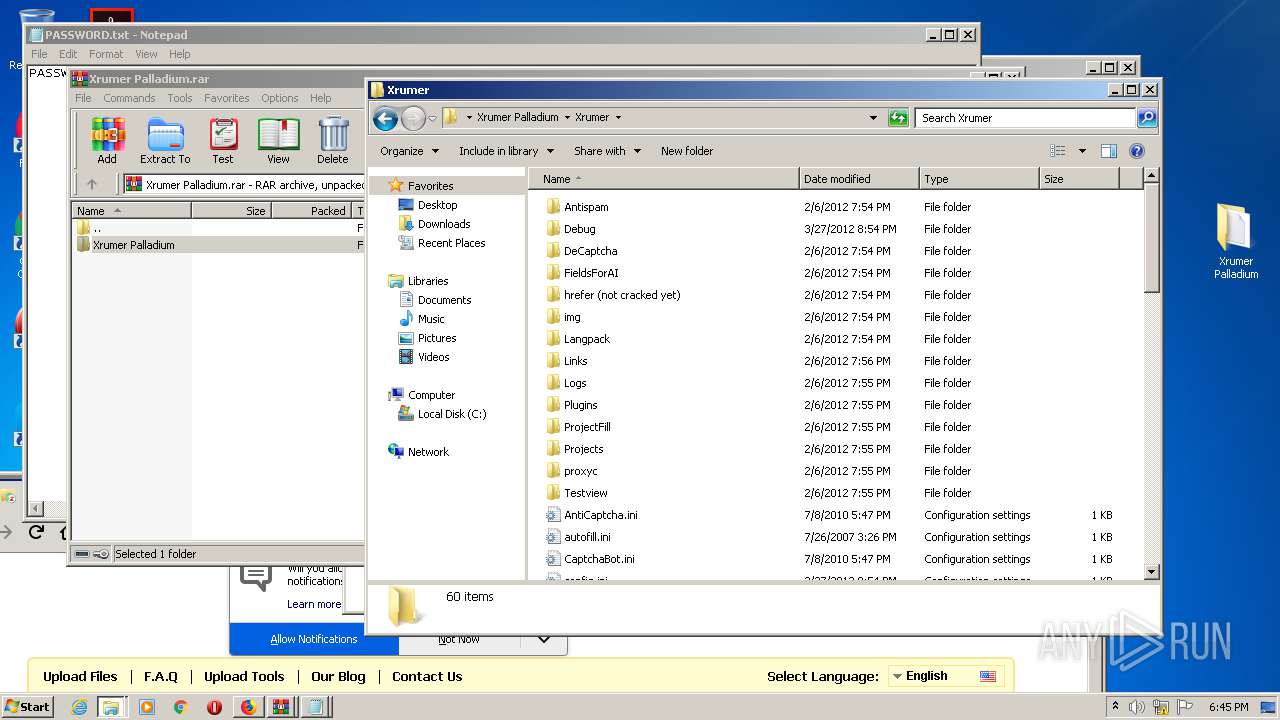Image resolution: width=1280 pixels, height=720 pixels.
Task: Select Favorites in navigation pane
Action: pos(430,186)
